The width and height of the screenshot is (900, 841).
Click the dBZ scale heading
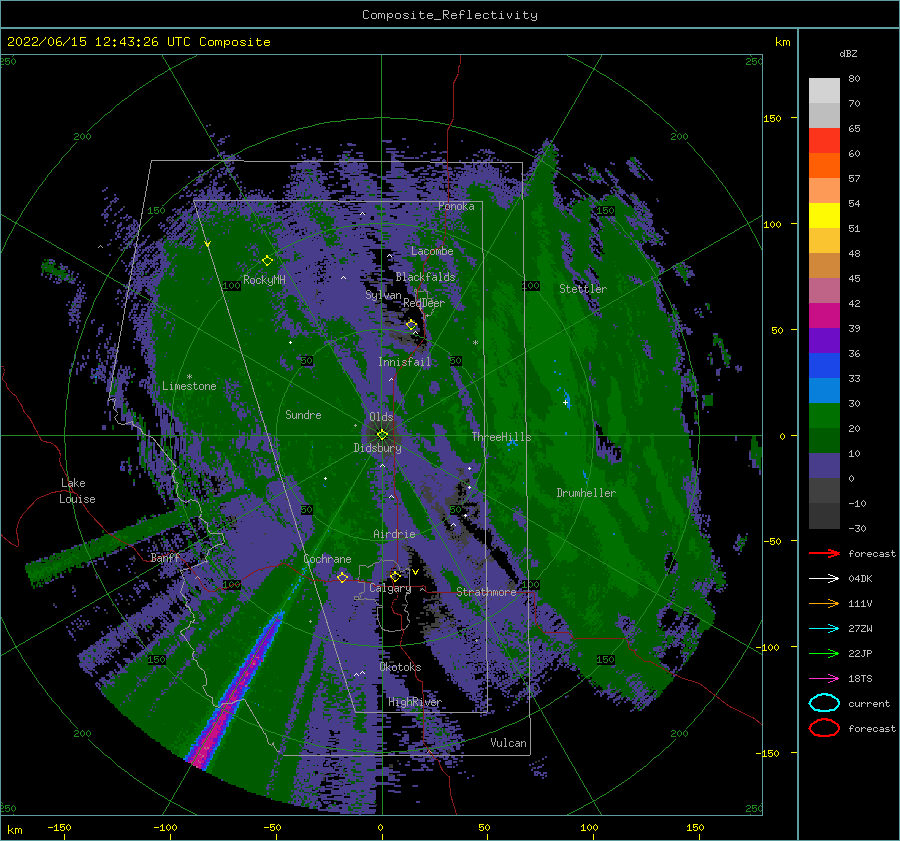[848, 54]
